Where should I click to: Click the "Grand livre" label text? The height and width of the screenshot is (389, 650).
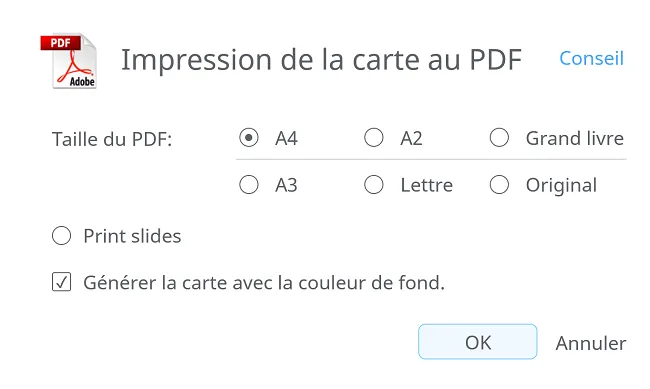[x=575, y=139]
